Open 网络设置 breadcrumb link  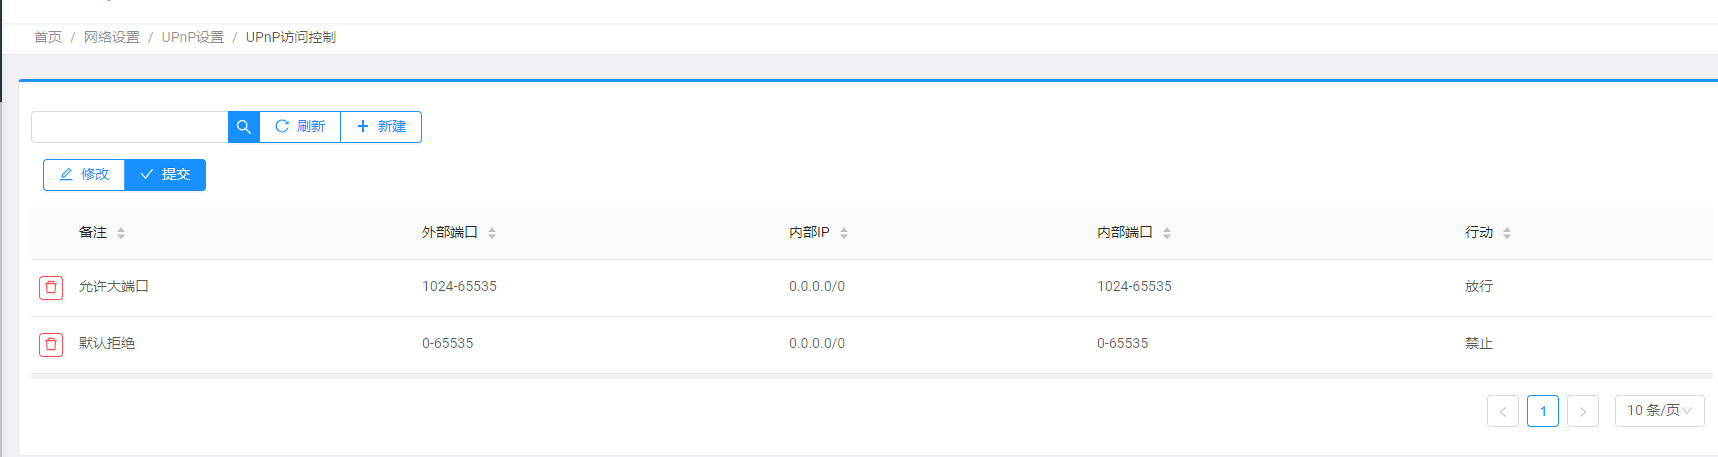112,37
